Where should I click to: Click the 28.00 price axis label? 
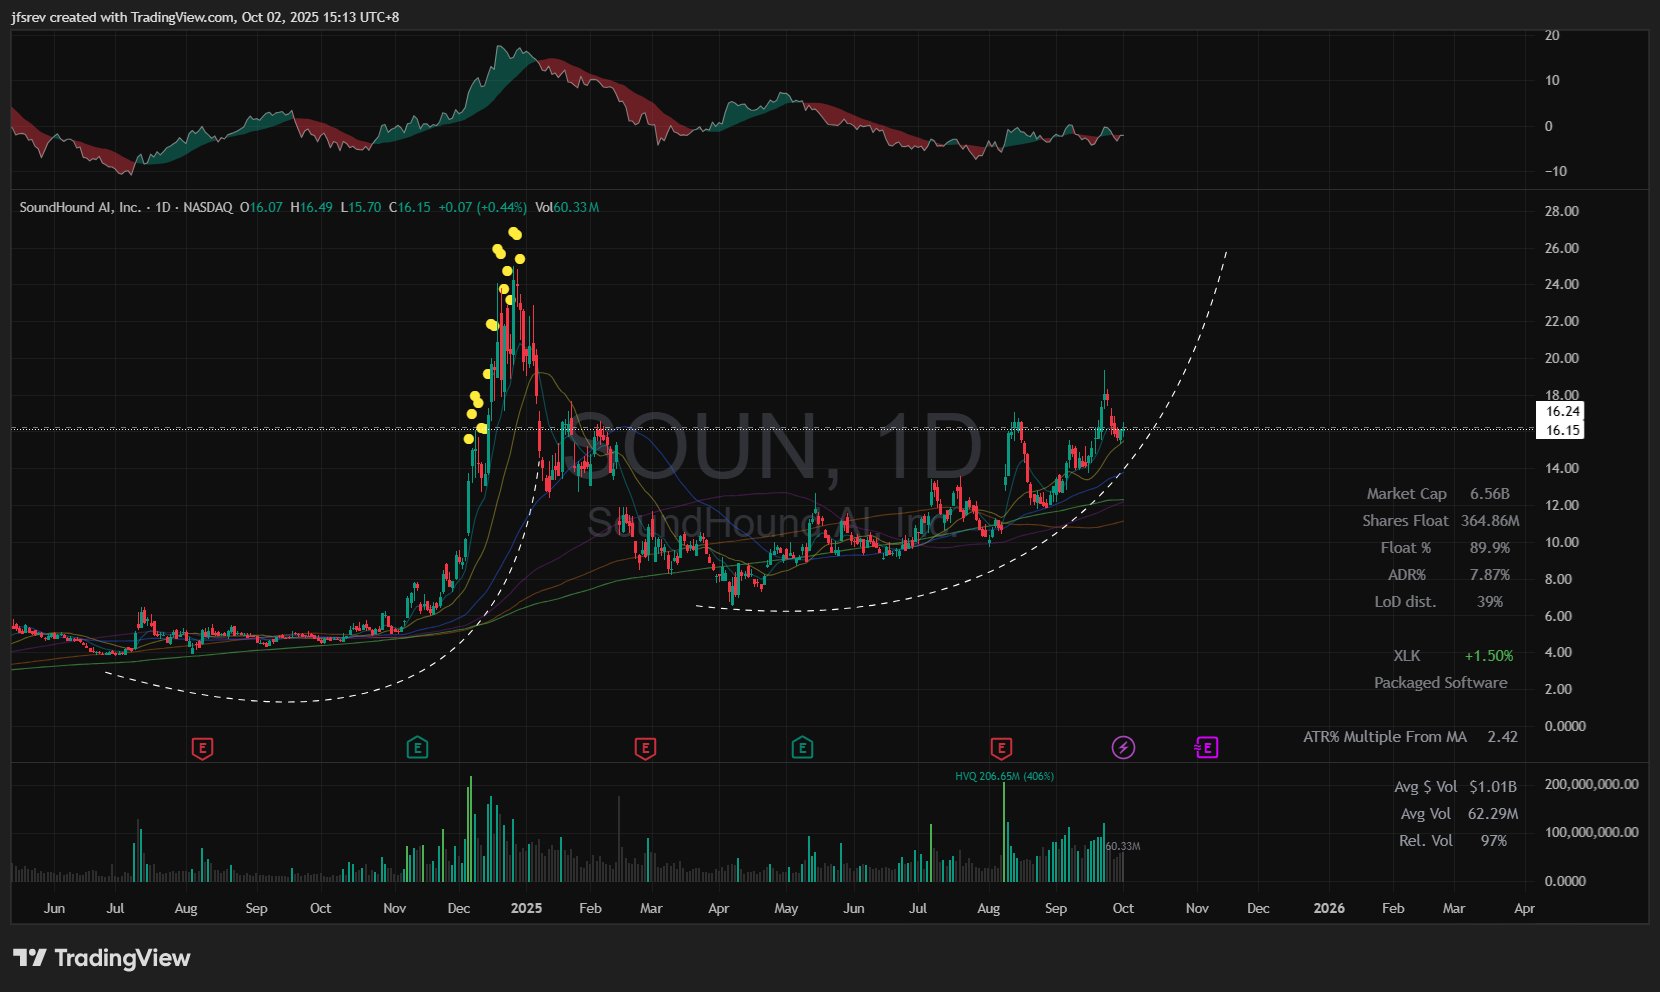(1562, 211)
